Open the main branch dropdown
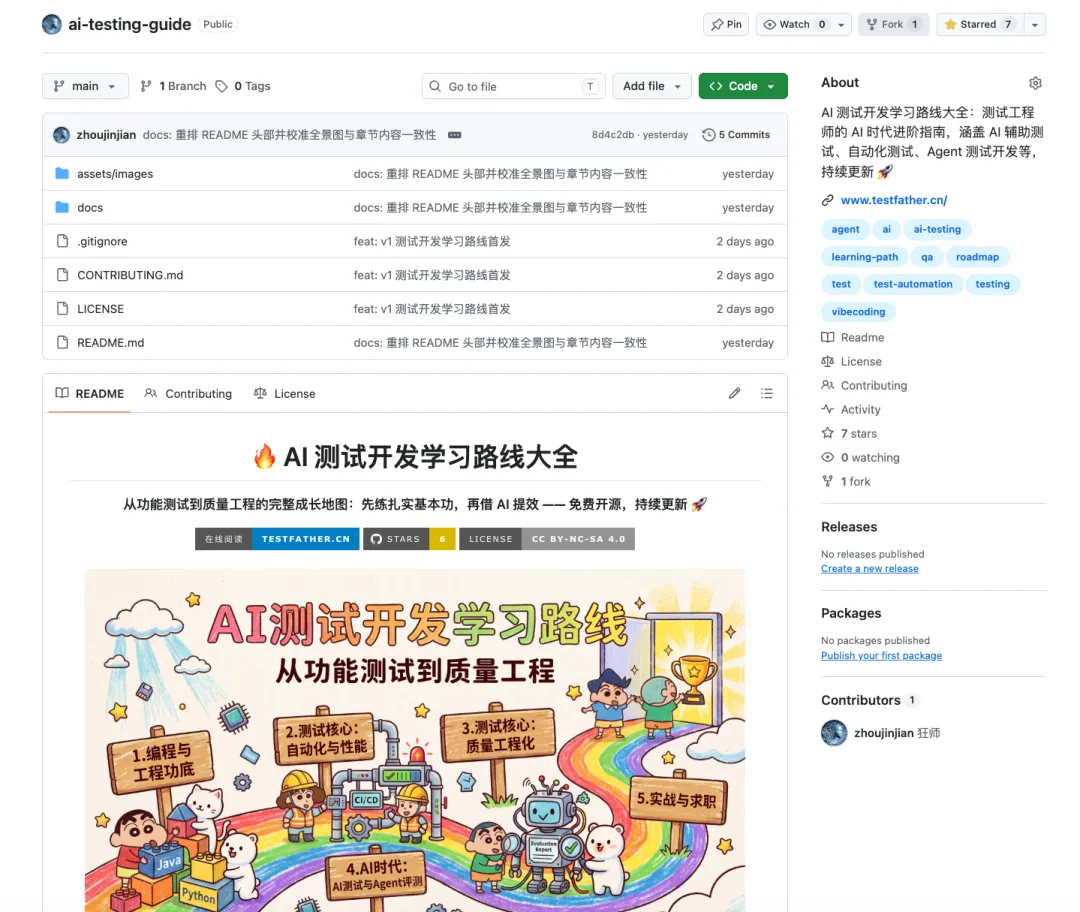 [x=85, y=86]
